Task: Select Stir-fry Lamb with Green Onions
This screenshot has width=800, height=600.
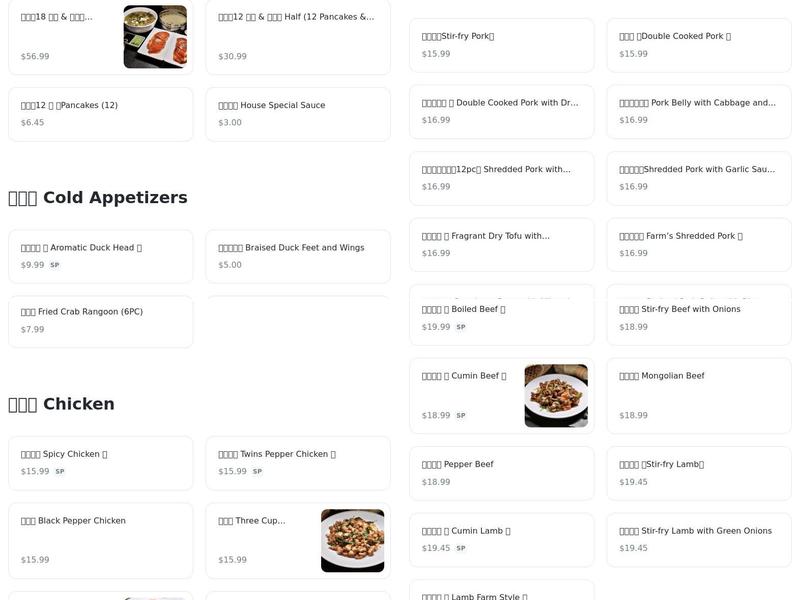Action: click(x=697, y=540)
